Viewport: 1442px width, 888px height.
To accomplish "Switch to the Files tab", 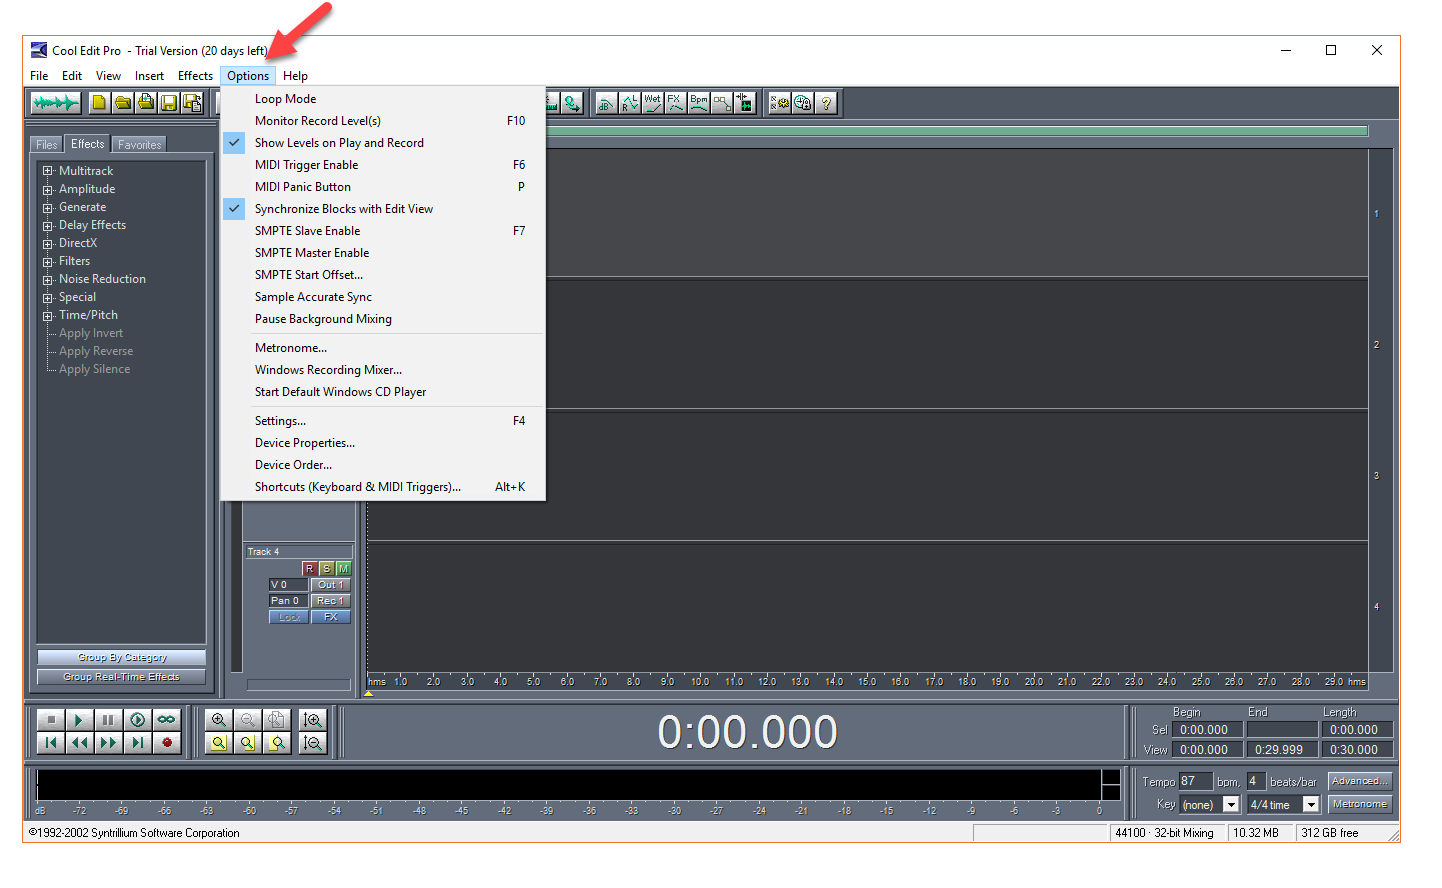I will tap(47, 145).
